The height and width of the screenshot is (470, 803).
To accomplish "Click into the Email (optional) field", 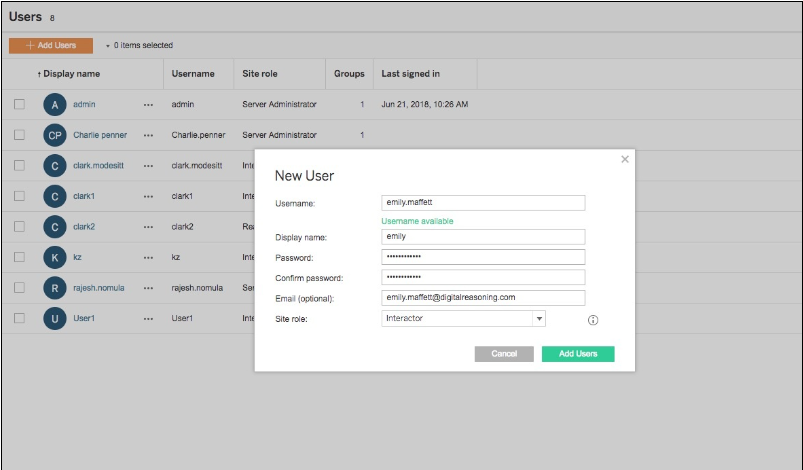I will [x=483, y=298].
